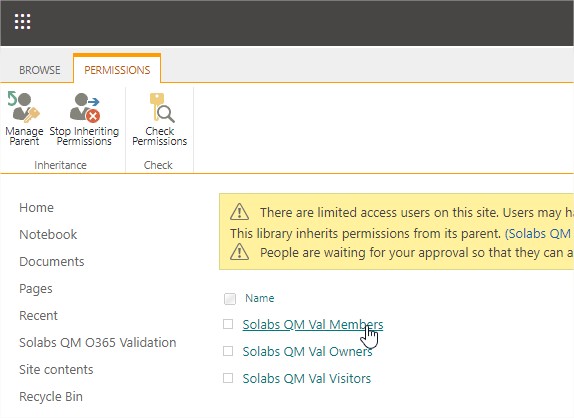Sort by the Name column header
574x418 pixels.
(260, 298)
